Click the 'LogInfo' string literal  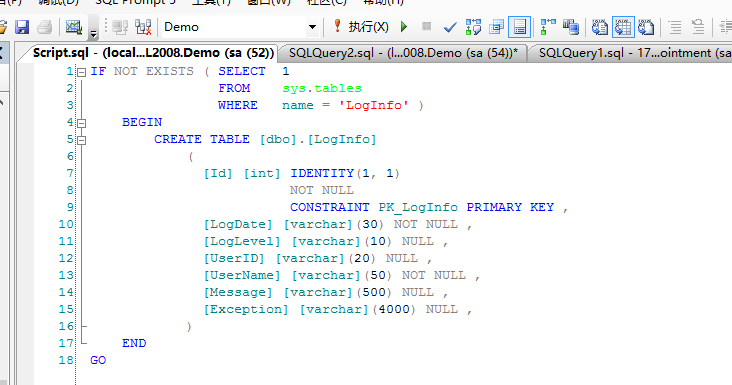[373, 105]
